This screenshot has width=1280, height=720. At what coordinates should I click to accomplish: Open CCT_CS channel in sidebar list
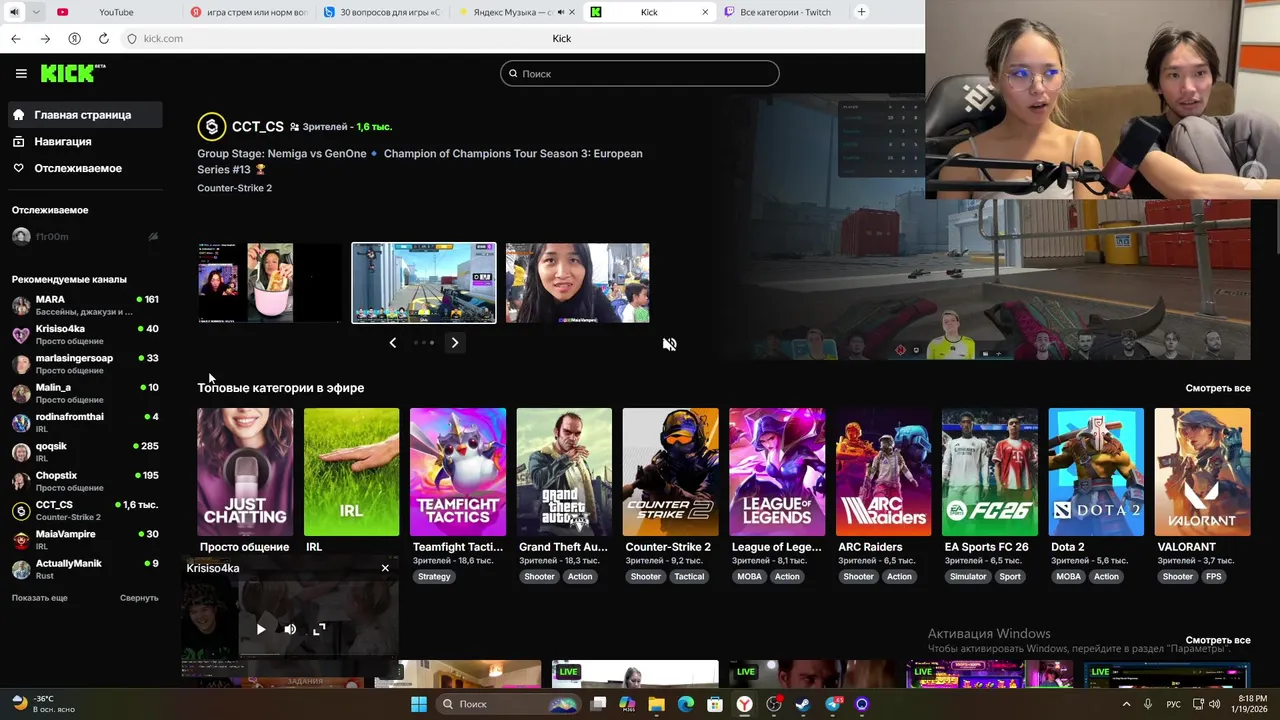(x=86, y=510)
